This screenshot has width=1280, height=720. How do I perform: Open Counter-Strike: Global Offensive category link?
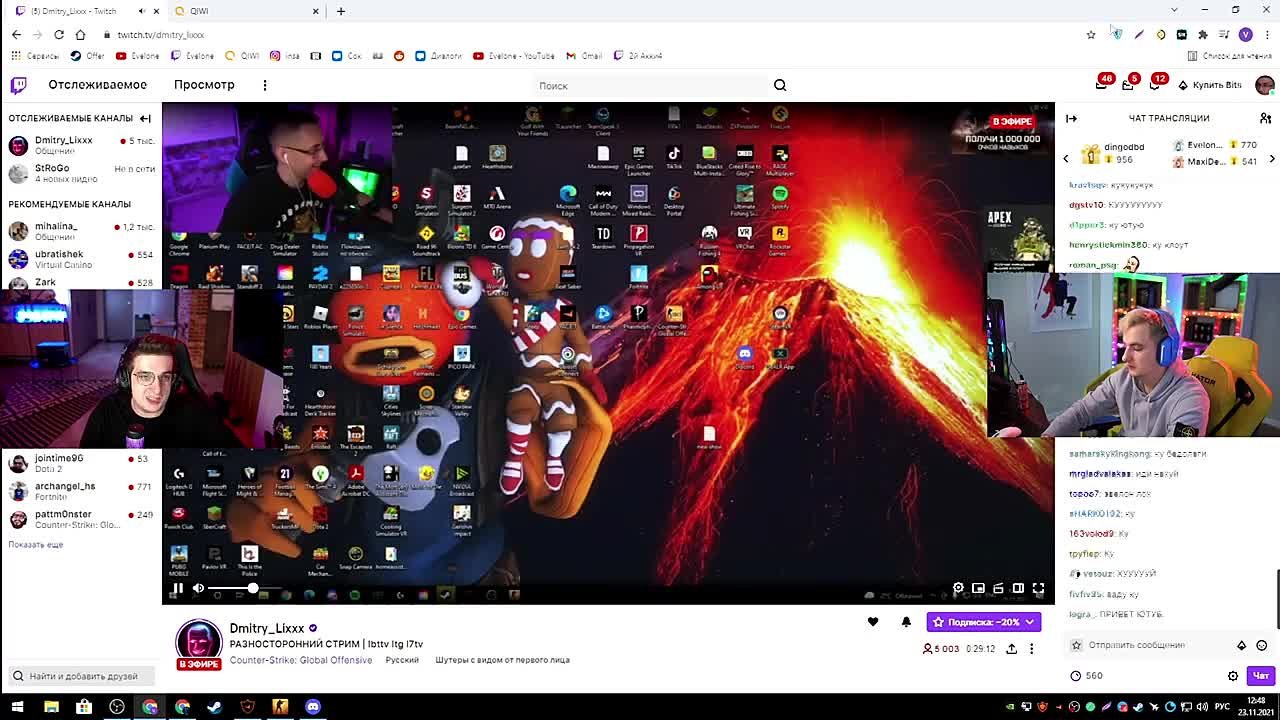pyautogui.click(x=301, y=660)
